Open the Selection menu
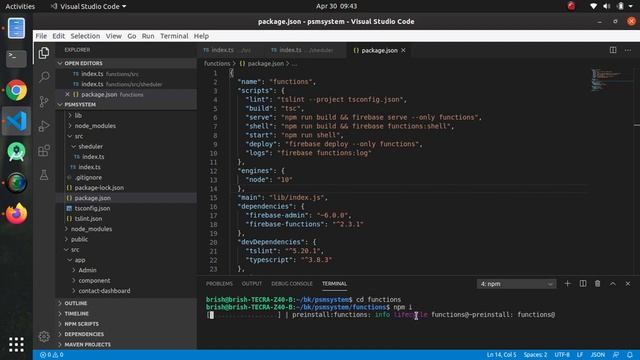 tap(85, 36)
